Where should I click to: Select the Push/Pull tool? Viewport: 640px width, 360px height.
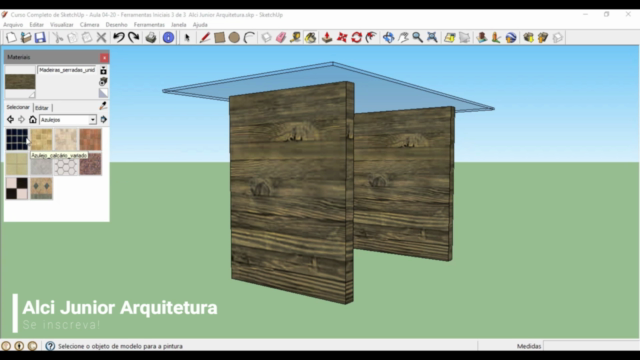(x=327, y=38)
